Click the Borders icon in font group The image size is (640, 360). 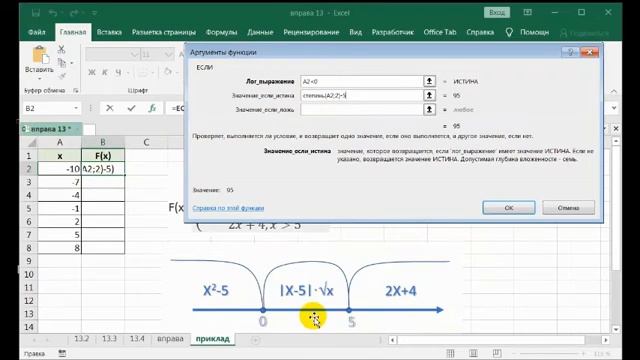(142, 73)
